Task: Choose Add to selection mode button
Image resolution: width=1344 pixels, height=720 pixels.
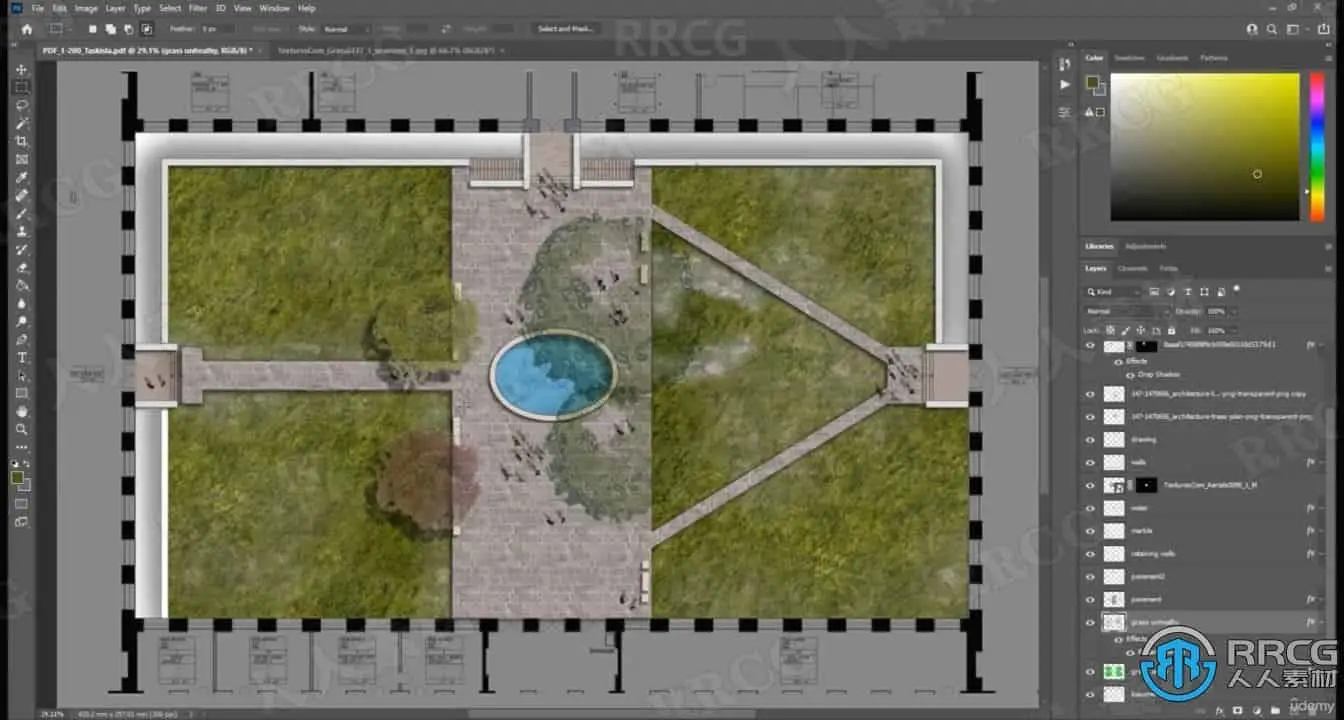Action: tap(110, 29)
